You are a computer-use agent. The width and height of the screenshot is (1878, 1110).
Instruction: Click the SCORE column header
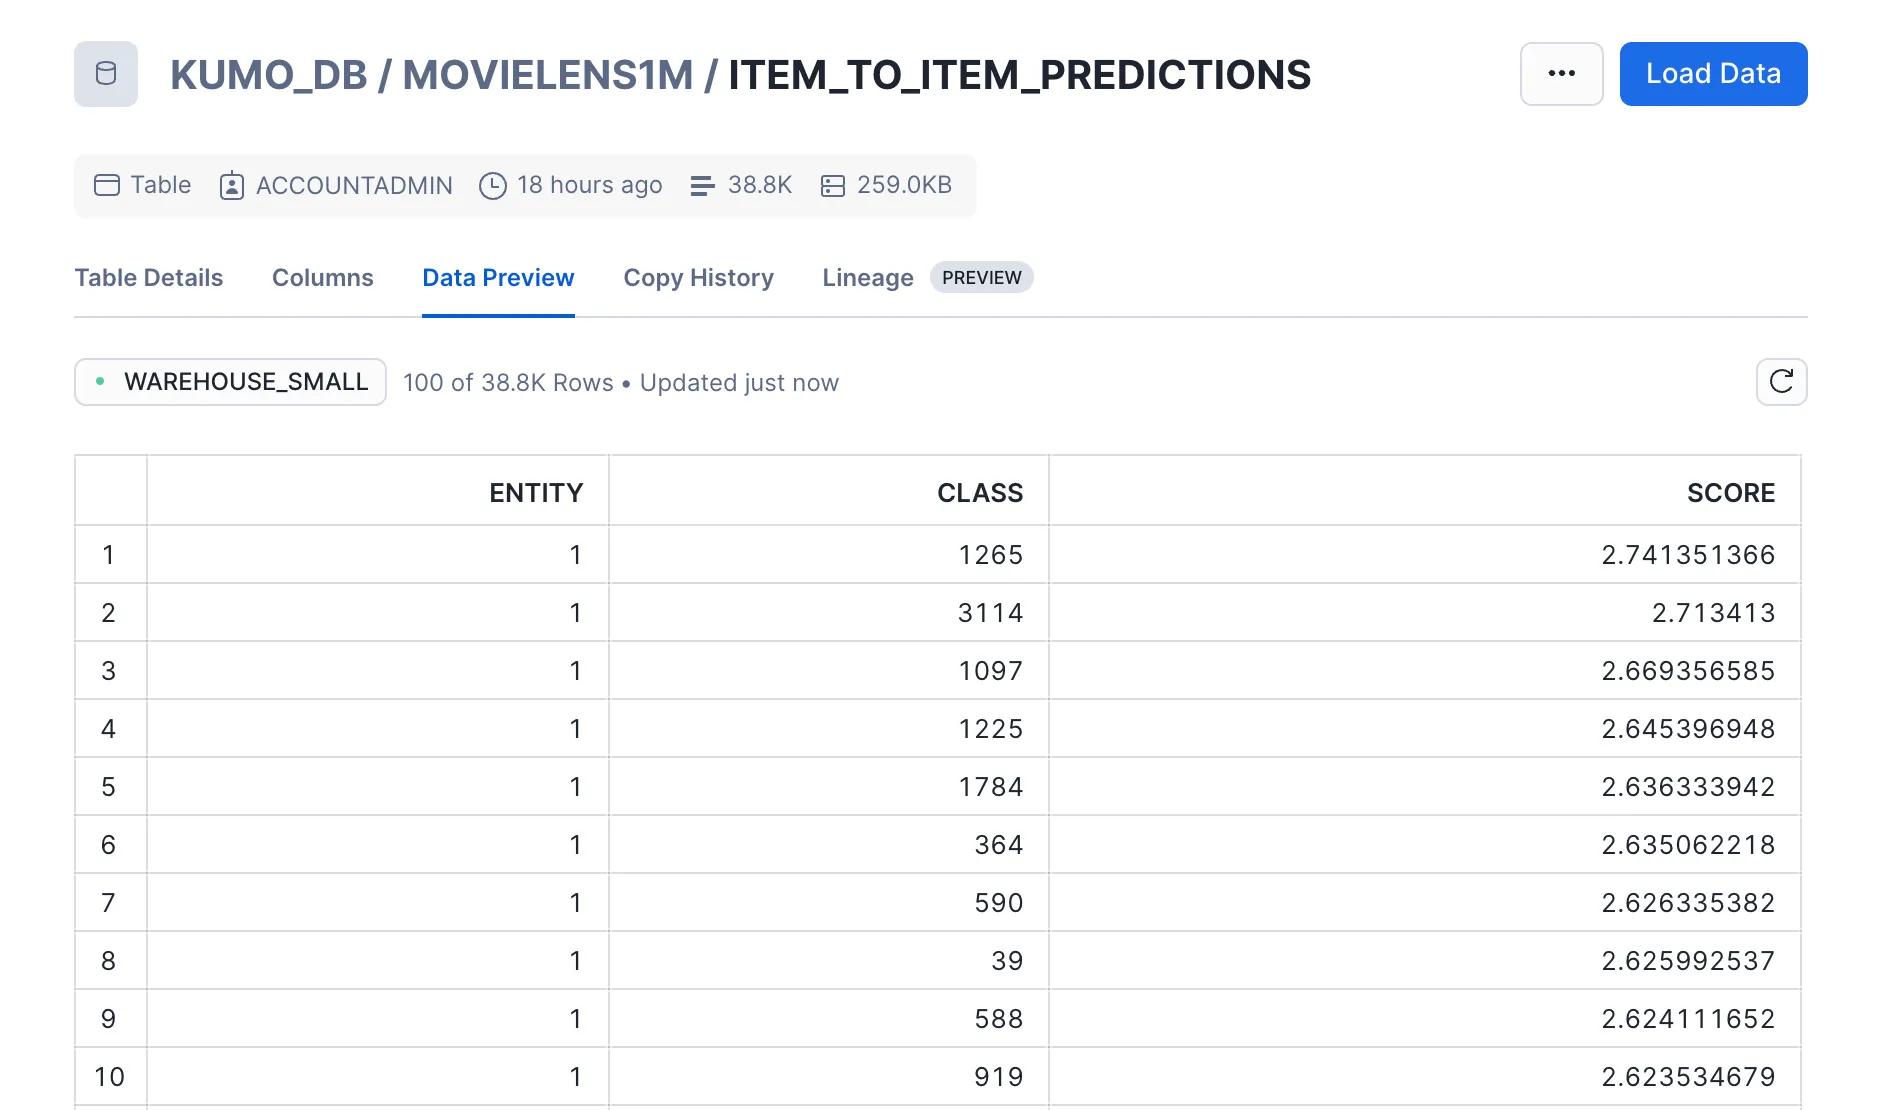pyautogui.click(x=1730, y=493)
